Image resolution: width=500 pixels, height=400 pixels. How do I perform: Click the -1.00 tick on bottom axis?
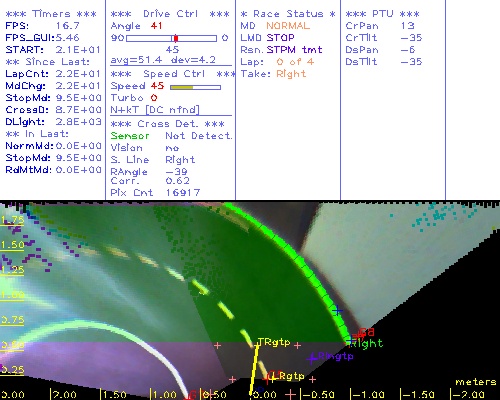(369, 395)
